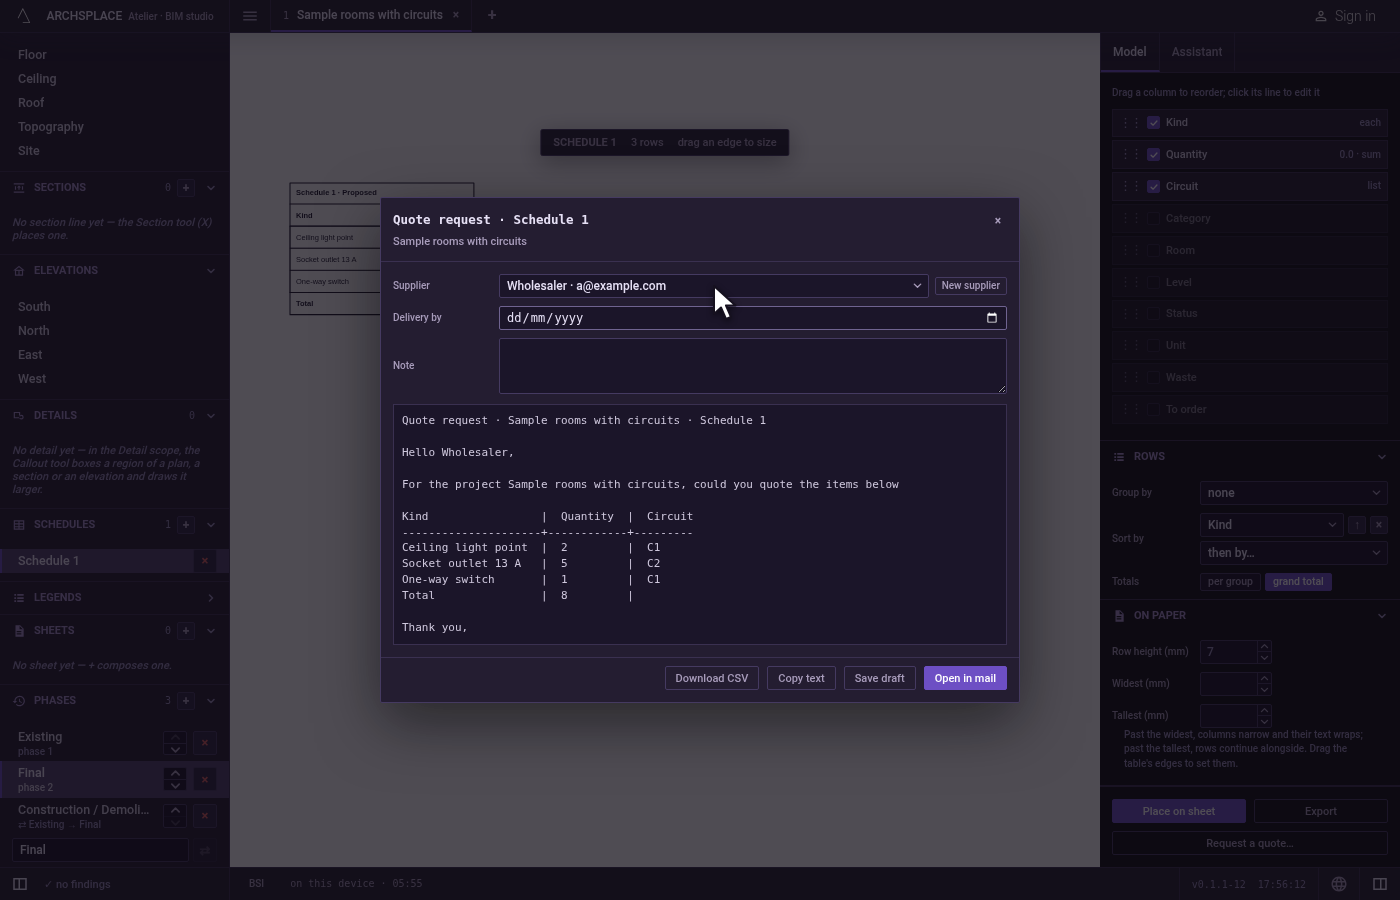Uncheck the Quantity column checkbox
Image resolution: width=1400 pixels, height=900 pixels.
(1154, 155)
